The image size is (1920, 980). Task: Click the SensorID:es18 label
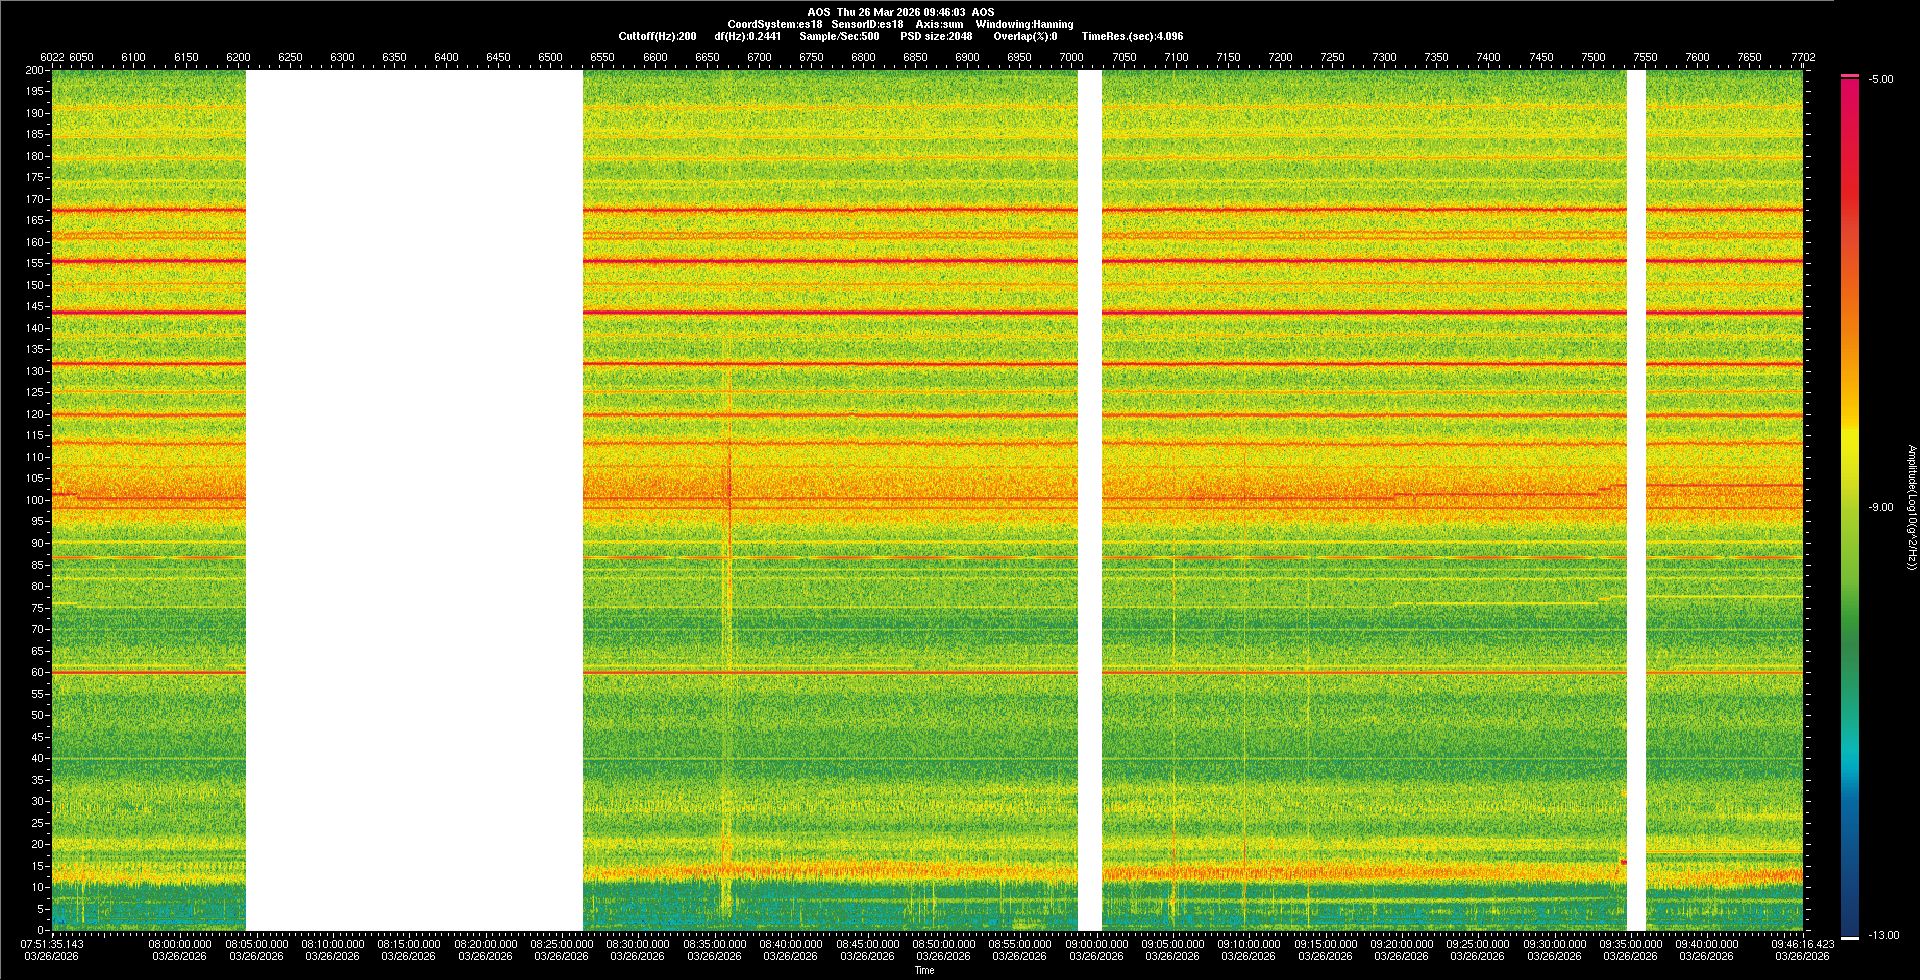(x=867, y=24)
